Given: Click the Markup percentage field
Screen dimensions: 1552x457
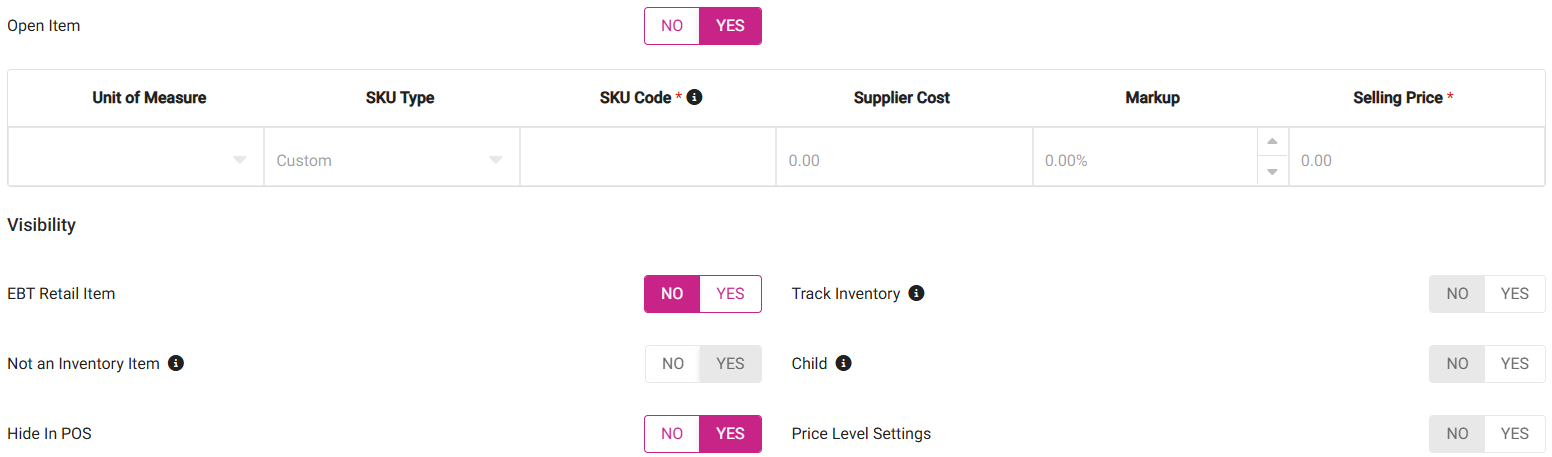Looking at the screenshot, I should (x=1145, y=160).
